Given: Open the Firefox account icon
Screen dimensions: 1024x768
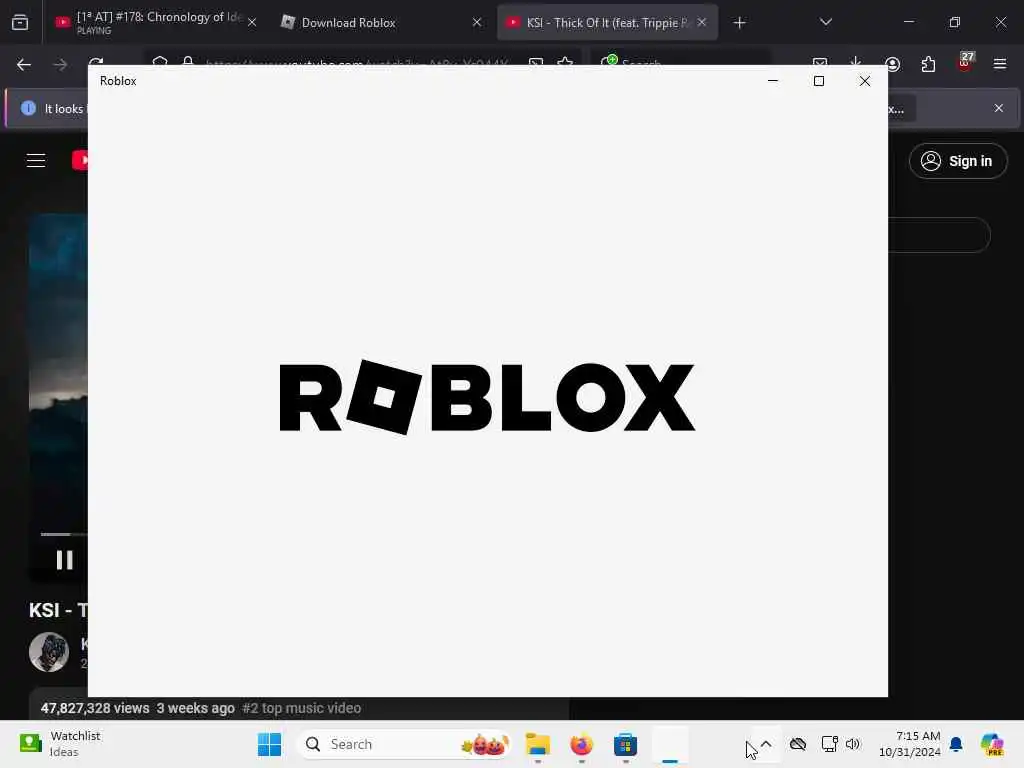Looking at the screenshot, I should click(892, 64).
